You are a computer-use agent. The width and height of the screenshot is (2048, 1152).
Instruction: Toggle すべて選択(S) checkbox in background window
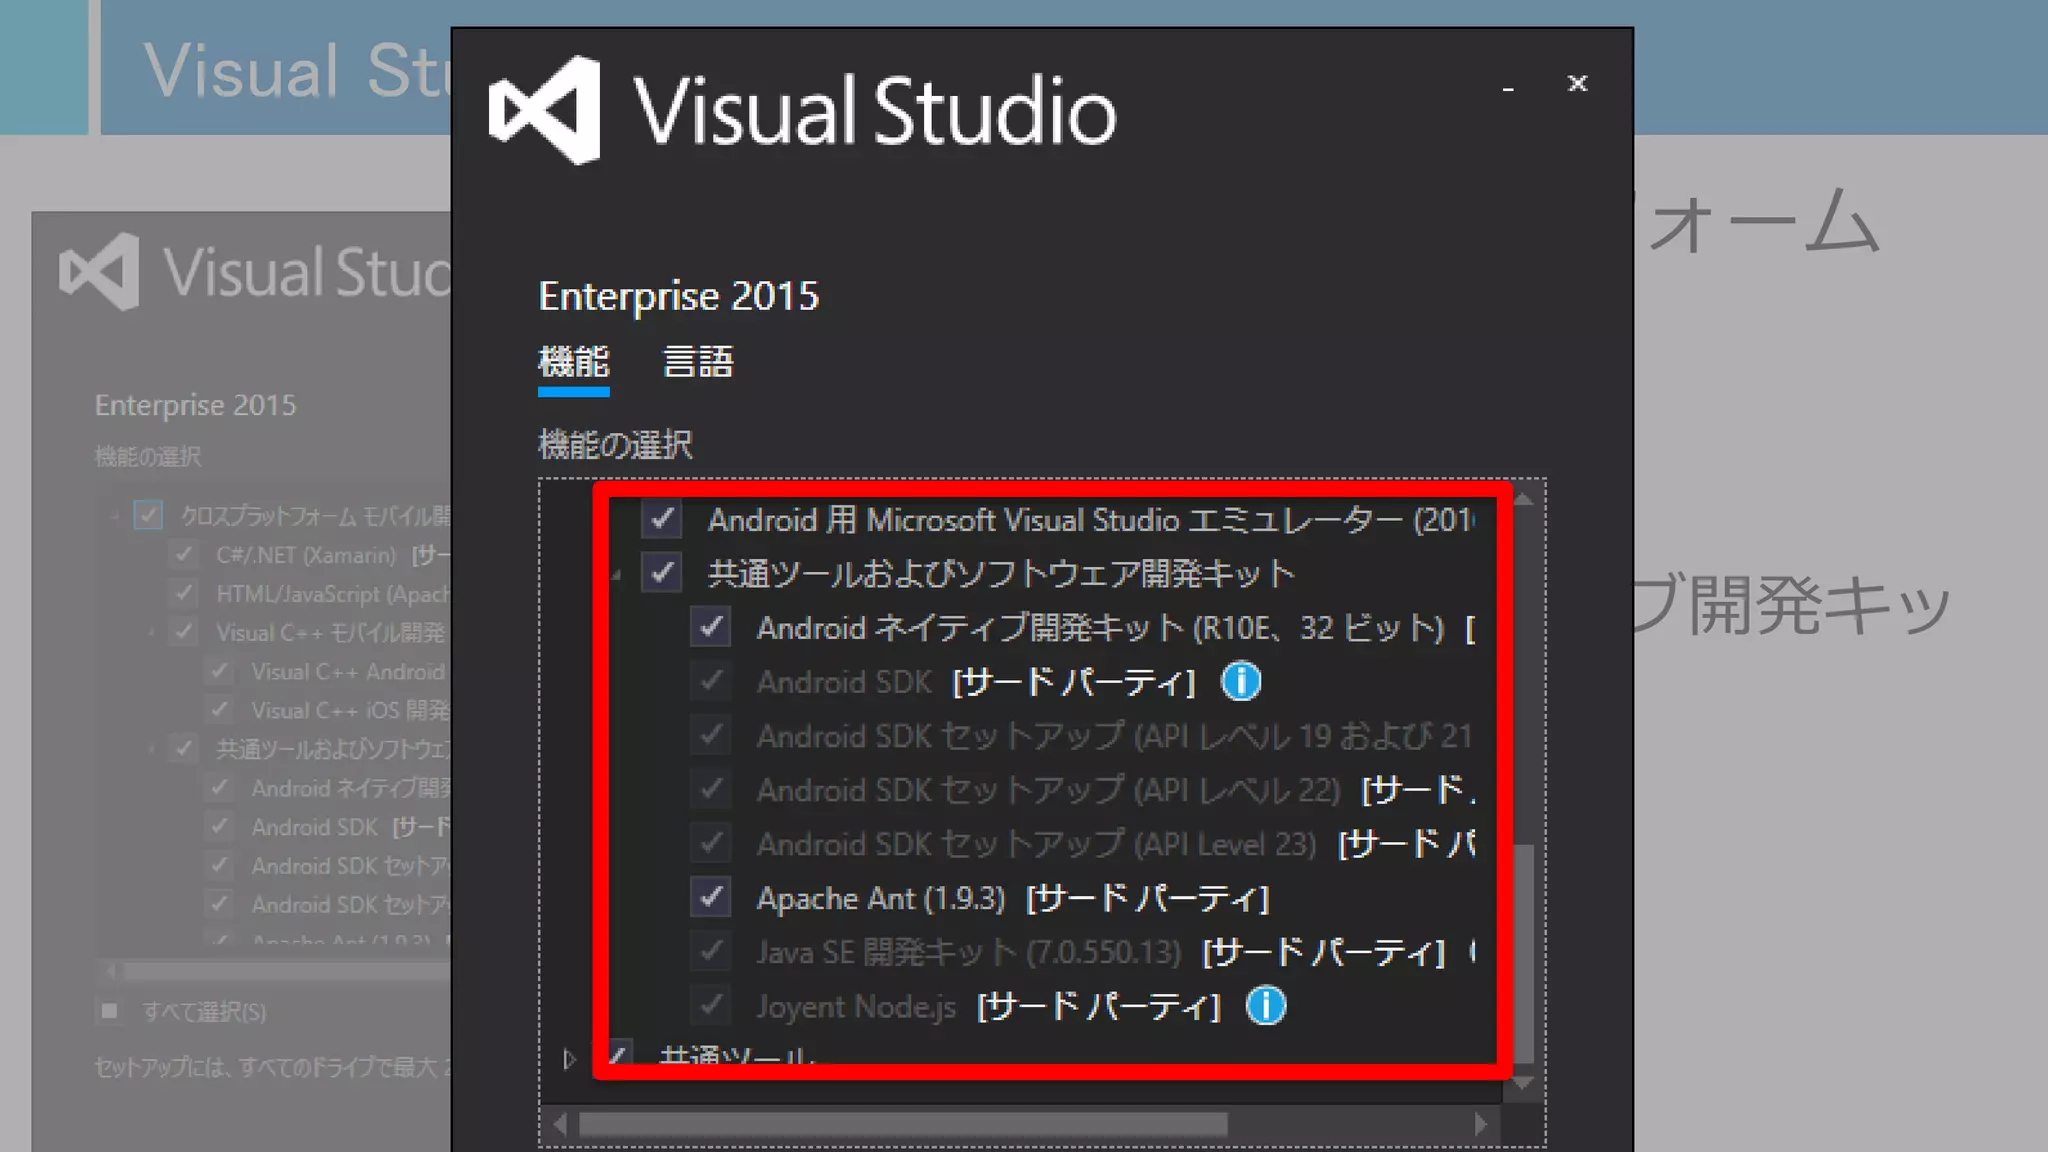point(110,1011)
